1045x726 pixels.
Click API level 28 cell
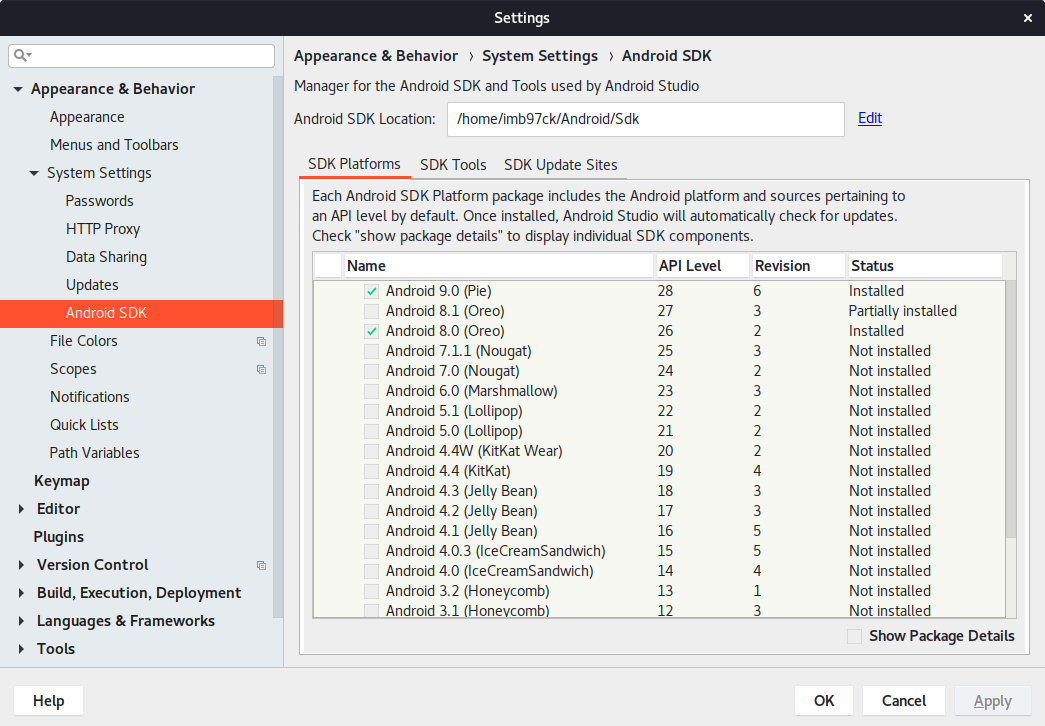[665, 291]
